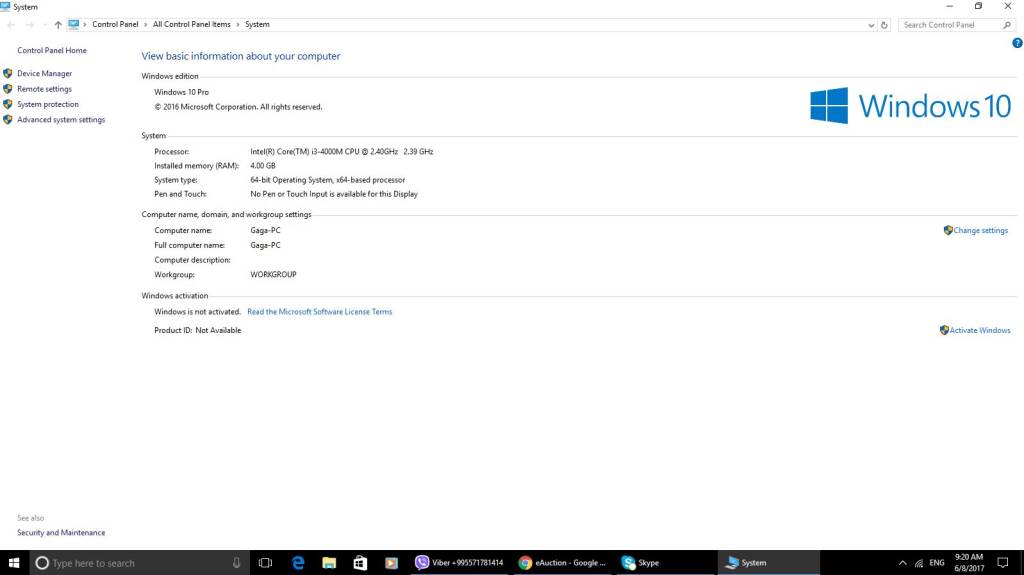The width and height of the screenshot is (1024, 575).
Task: Open Device Manager from the sidebar
Action: (44, 73)
